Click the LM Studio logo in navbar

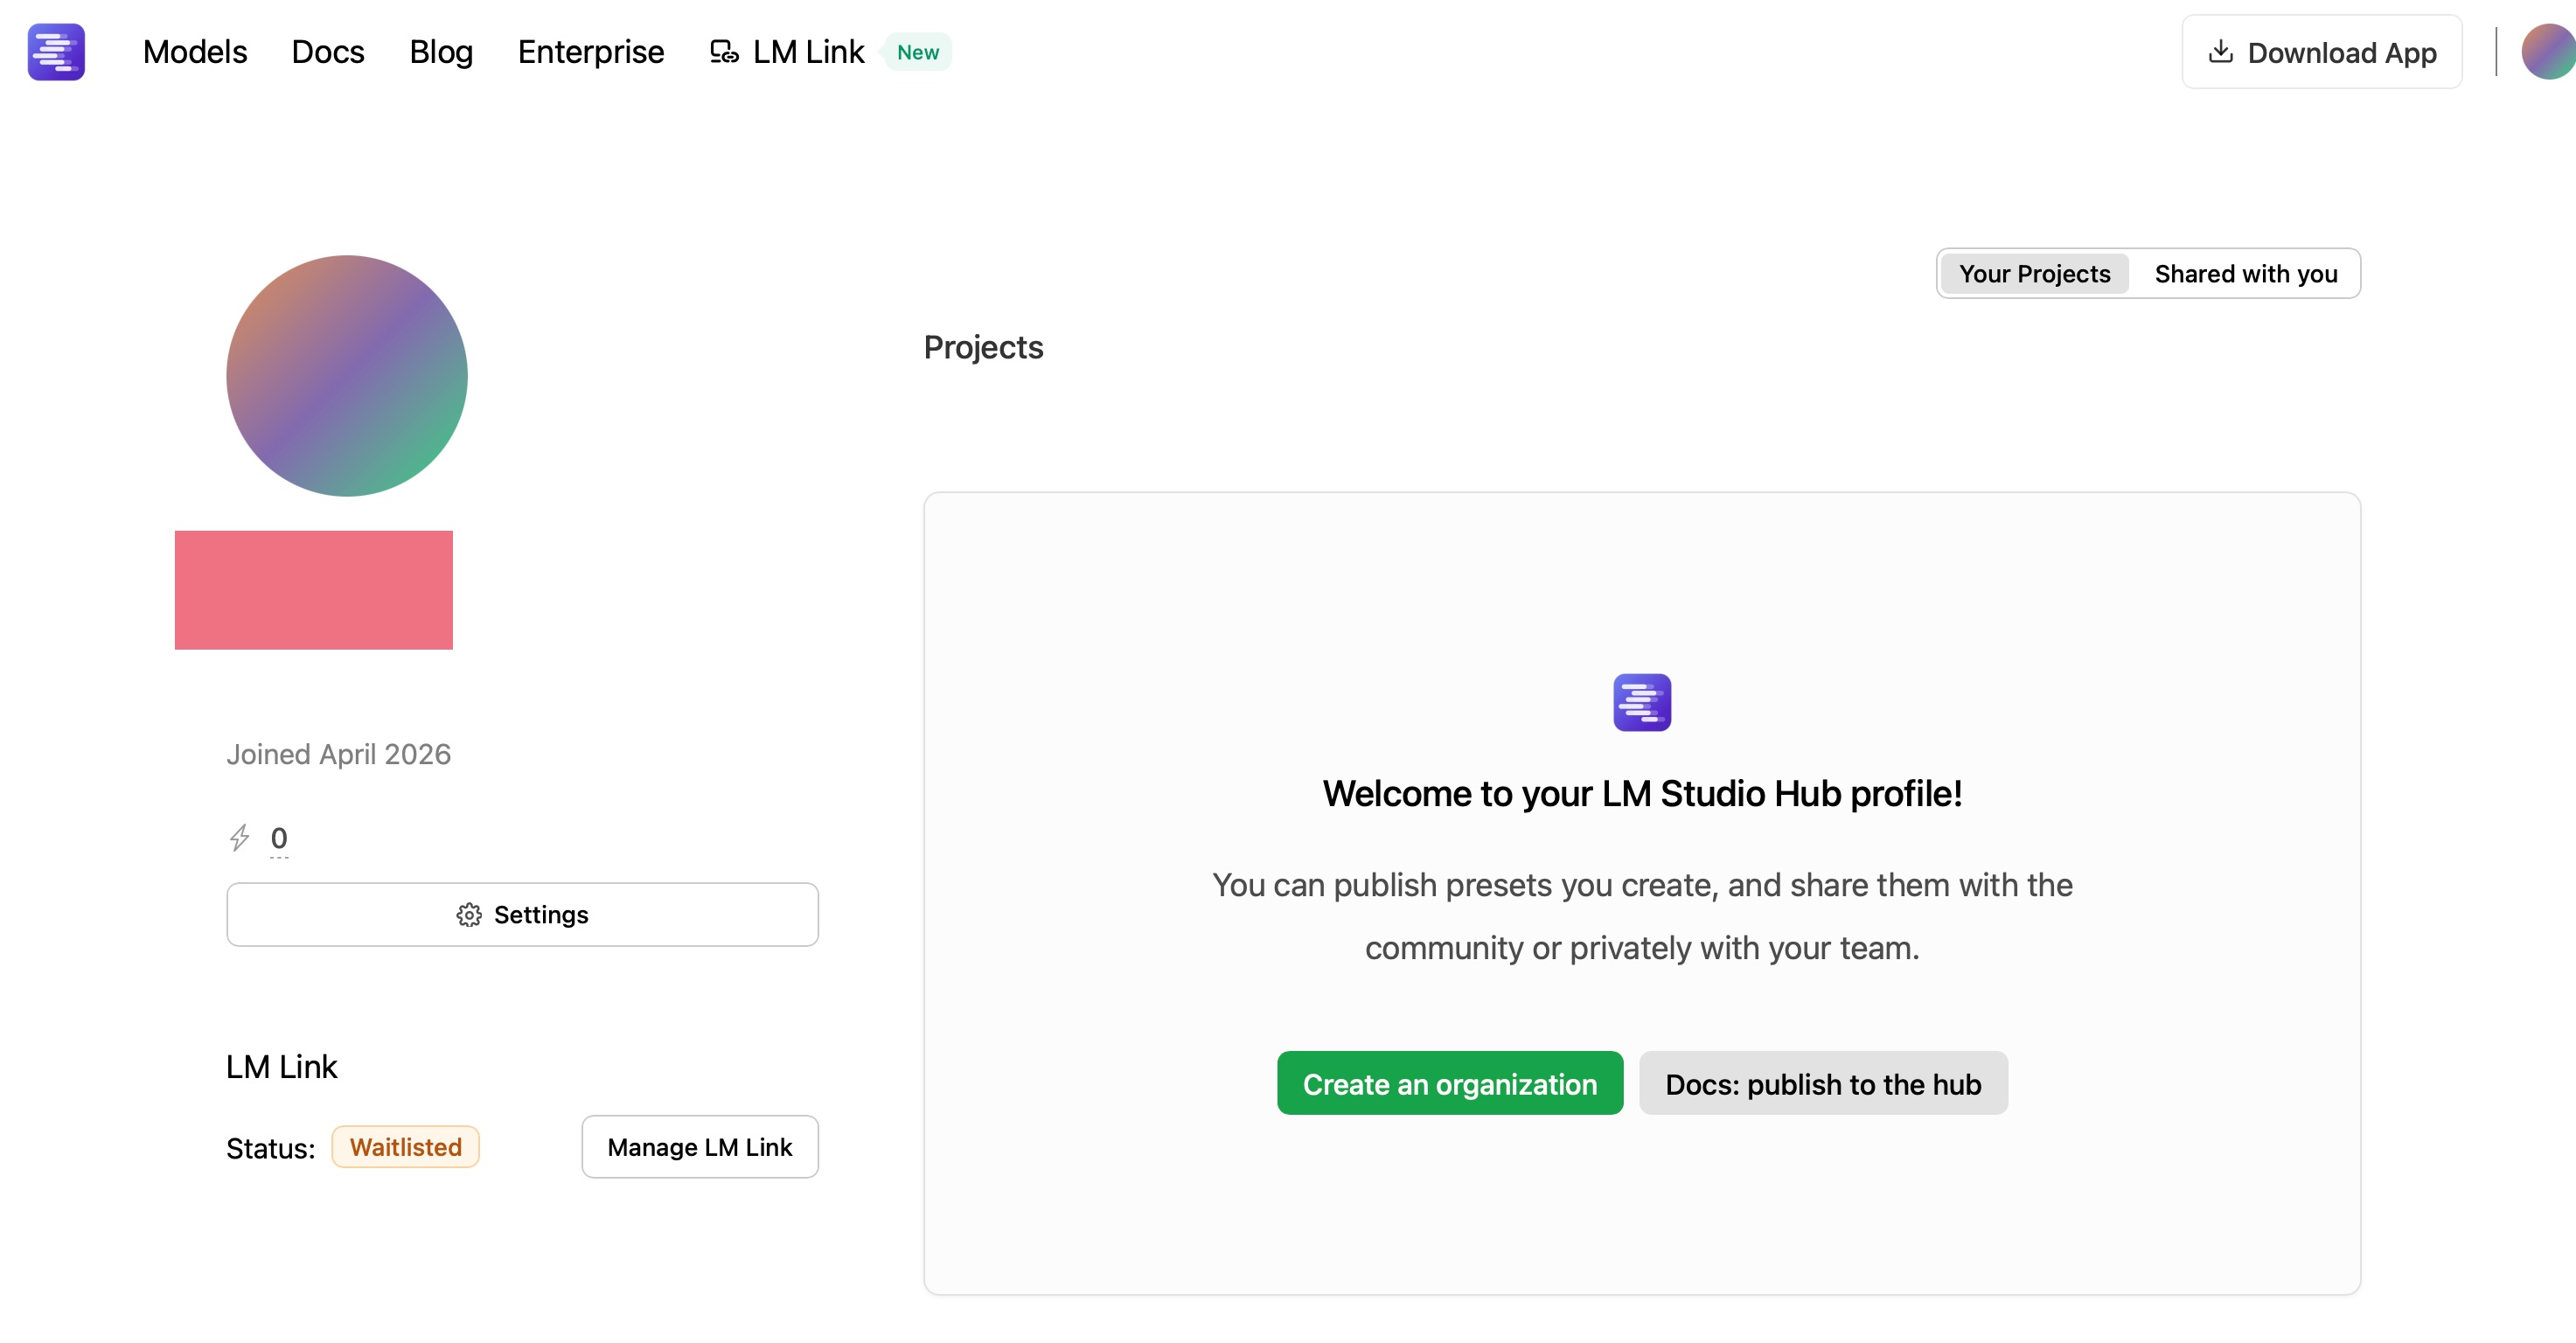(x=56, y=52)
